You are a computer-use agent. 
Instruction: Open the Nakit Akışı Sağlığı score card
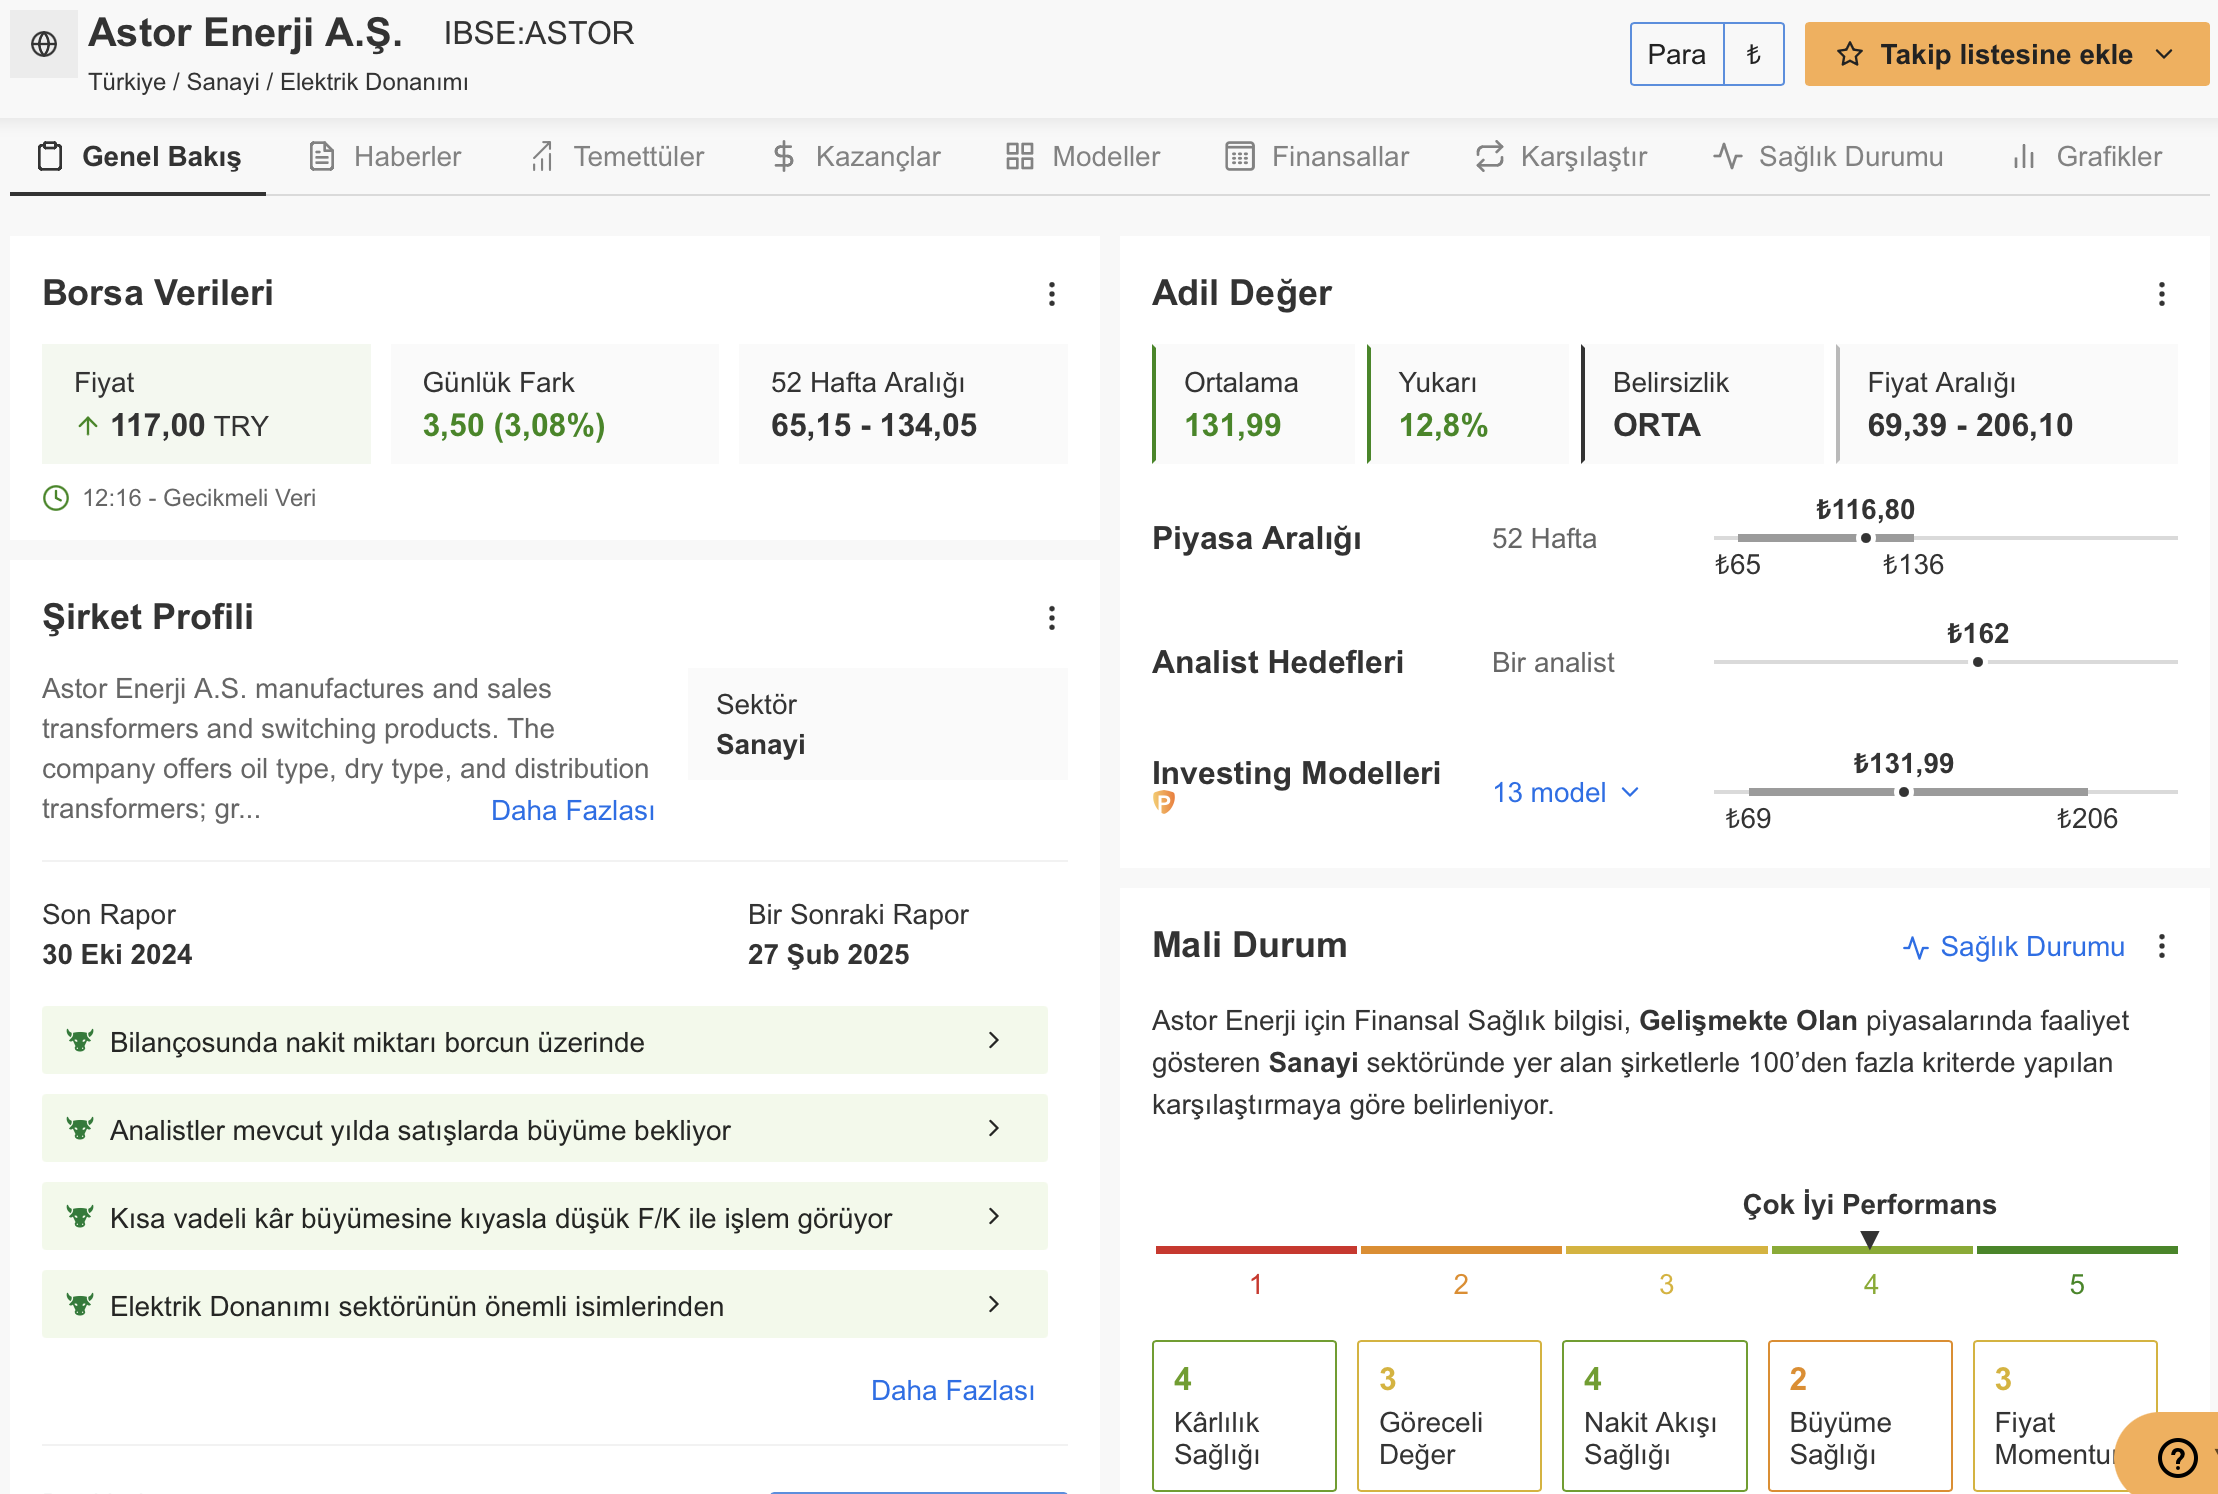[x=1655, y=1415]
